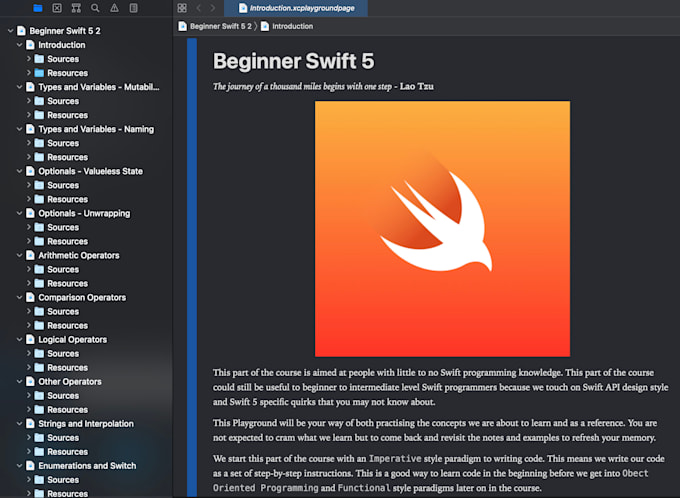Click Resources folder icon under Other Operators
Viewport: 680px width, 498px height.
click(39, 409)
